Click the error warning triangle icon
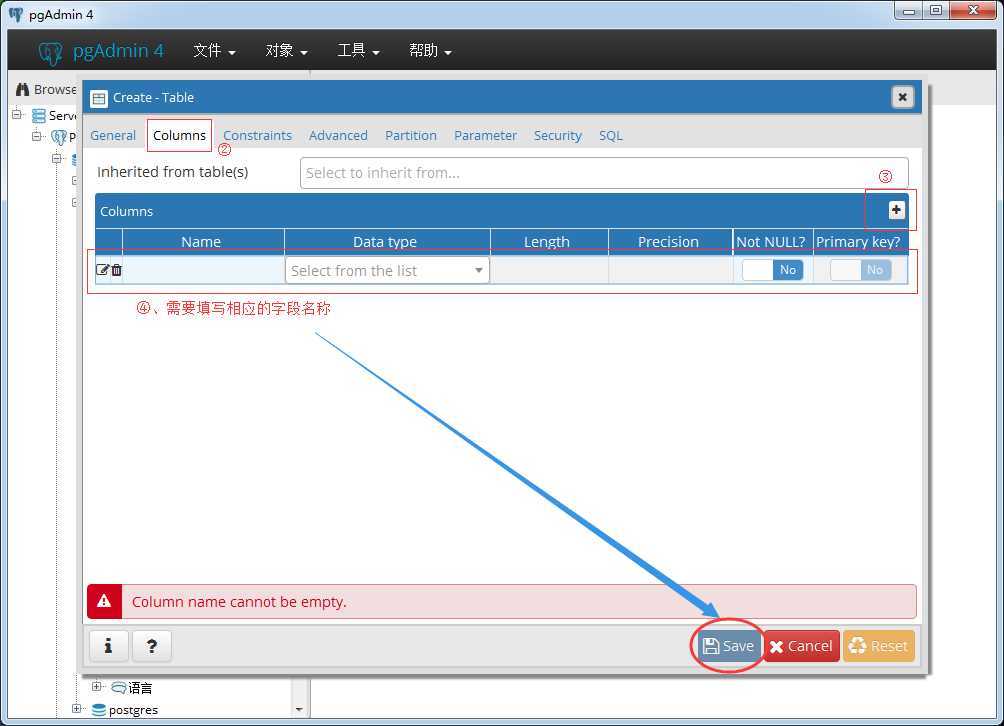Viewport: 1004px width, 726px height. click(x=104, y=601)
